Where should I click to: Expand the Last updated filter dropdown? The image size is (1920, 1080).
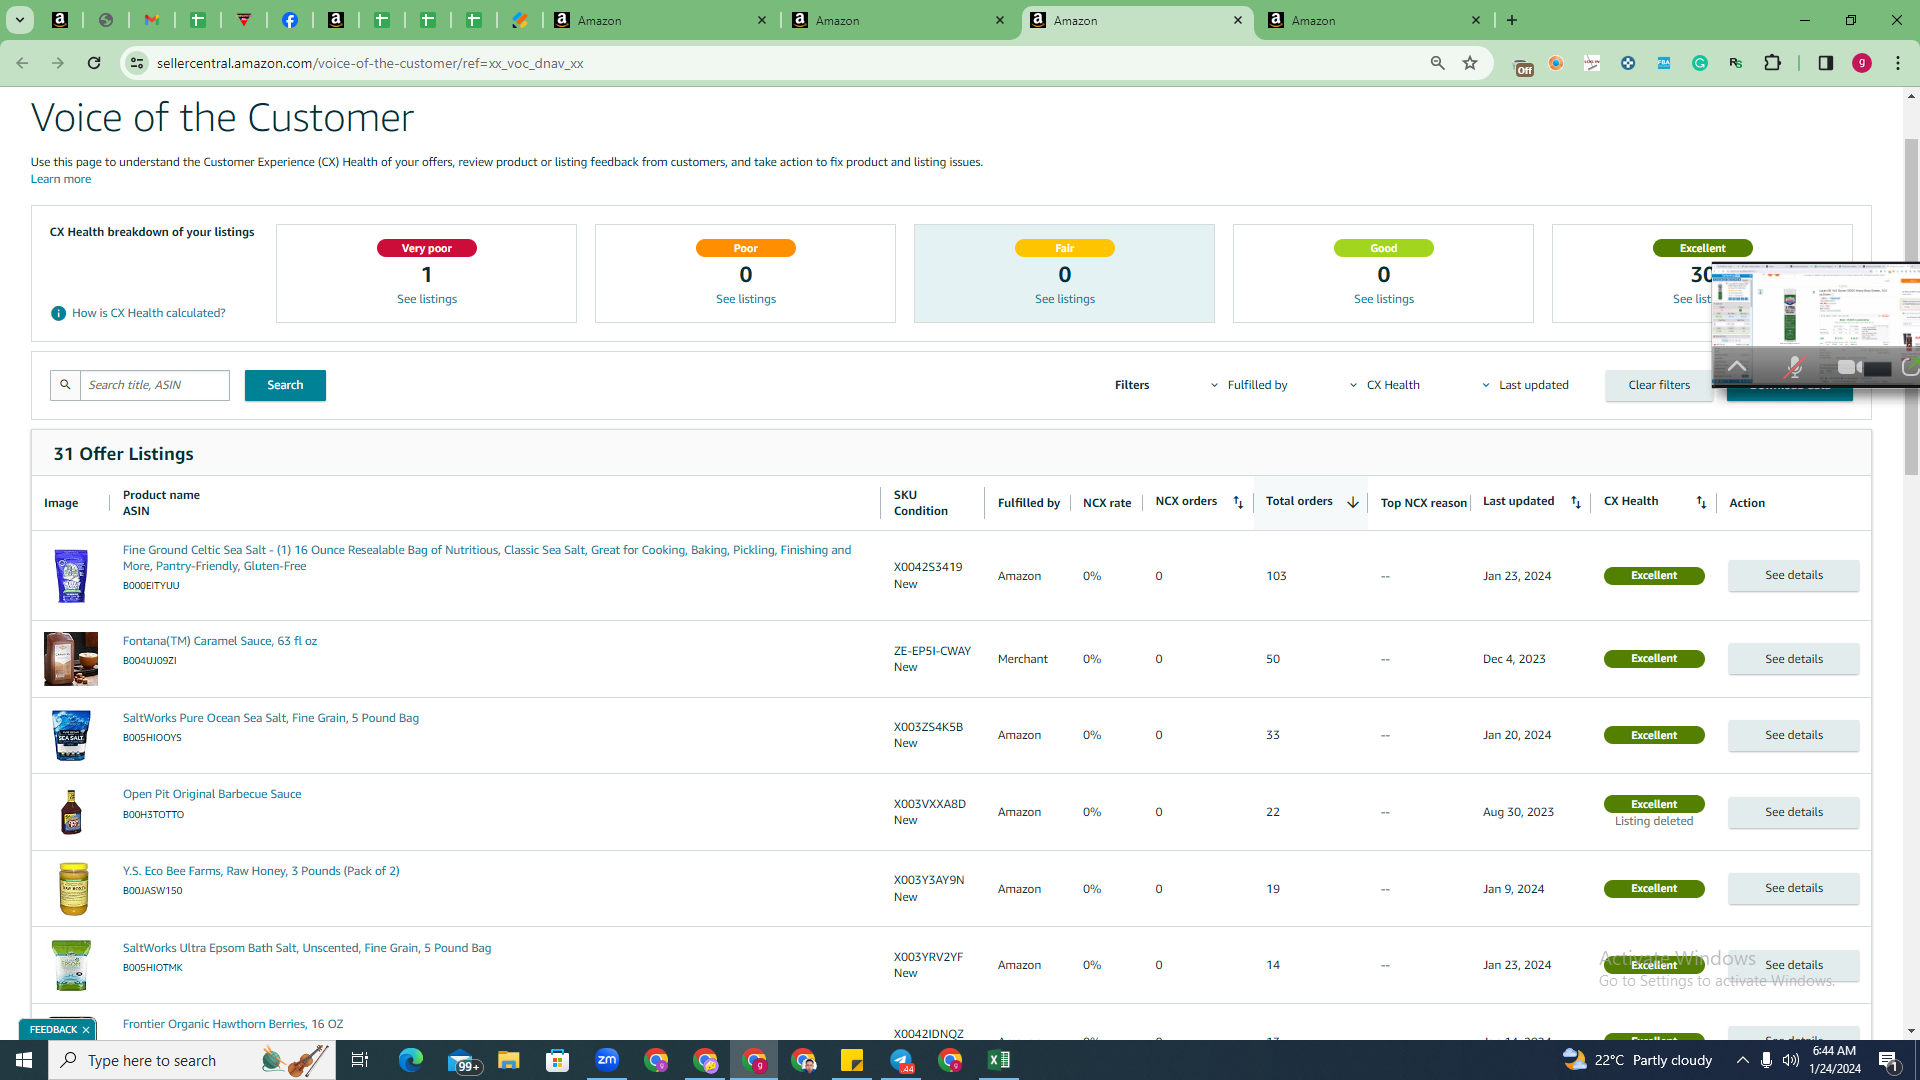pos(1525,385)
